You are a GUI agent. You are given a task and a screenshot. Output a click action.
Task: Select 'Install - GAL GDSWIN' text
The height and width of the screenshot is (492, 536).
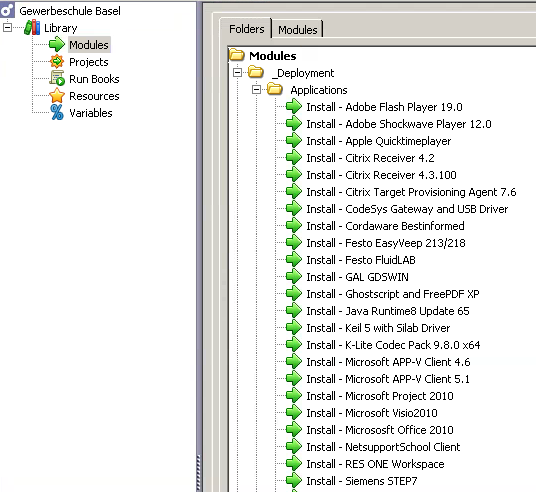pyautogui.click(x=357, y=277)
